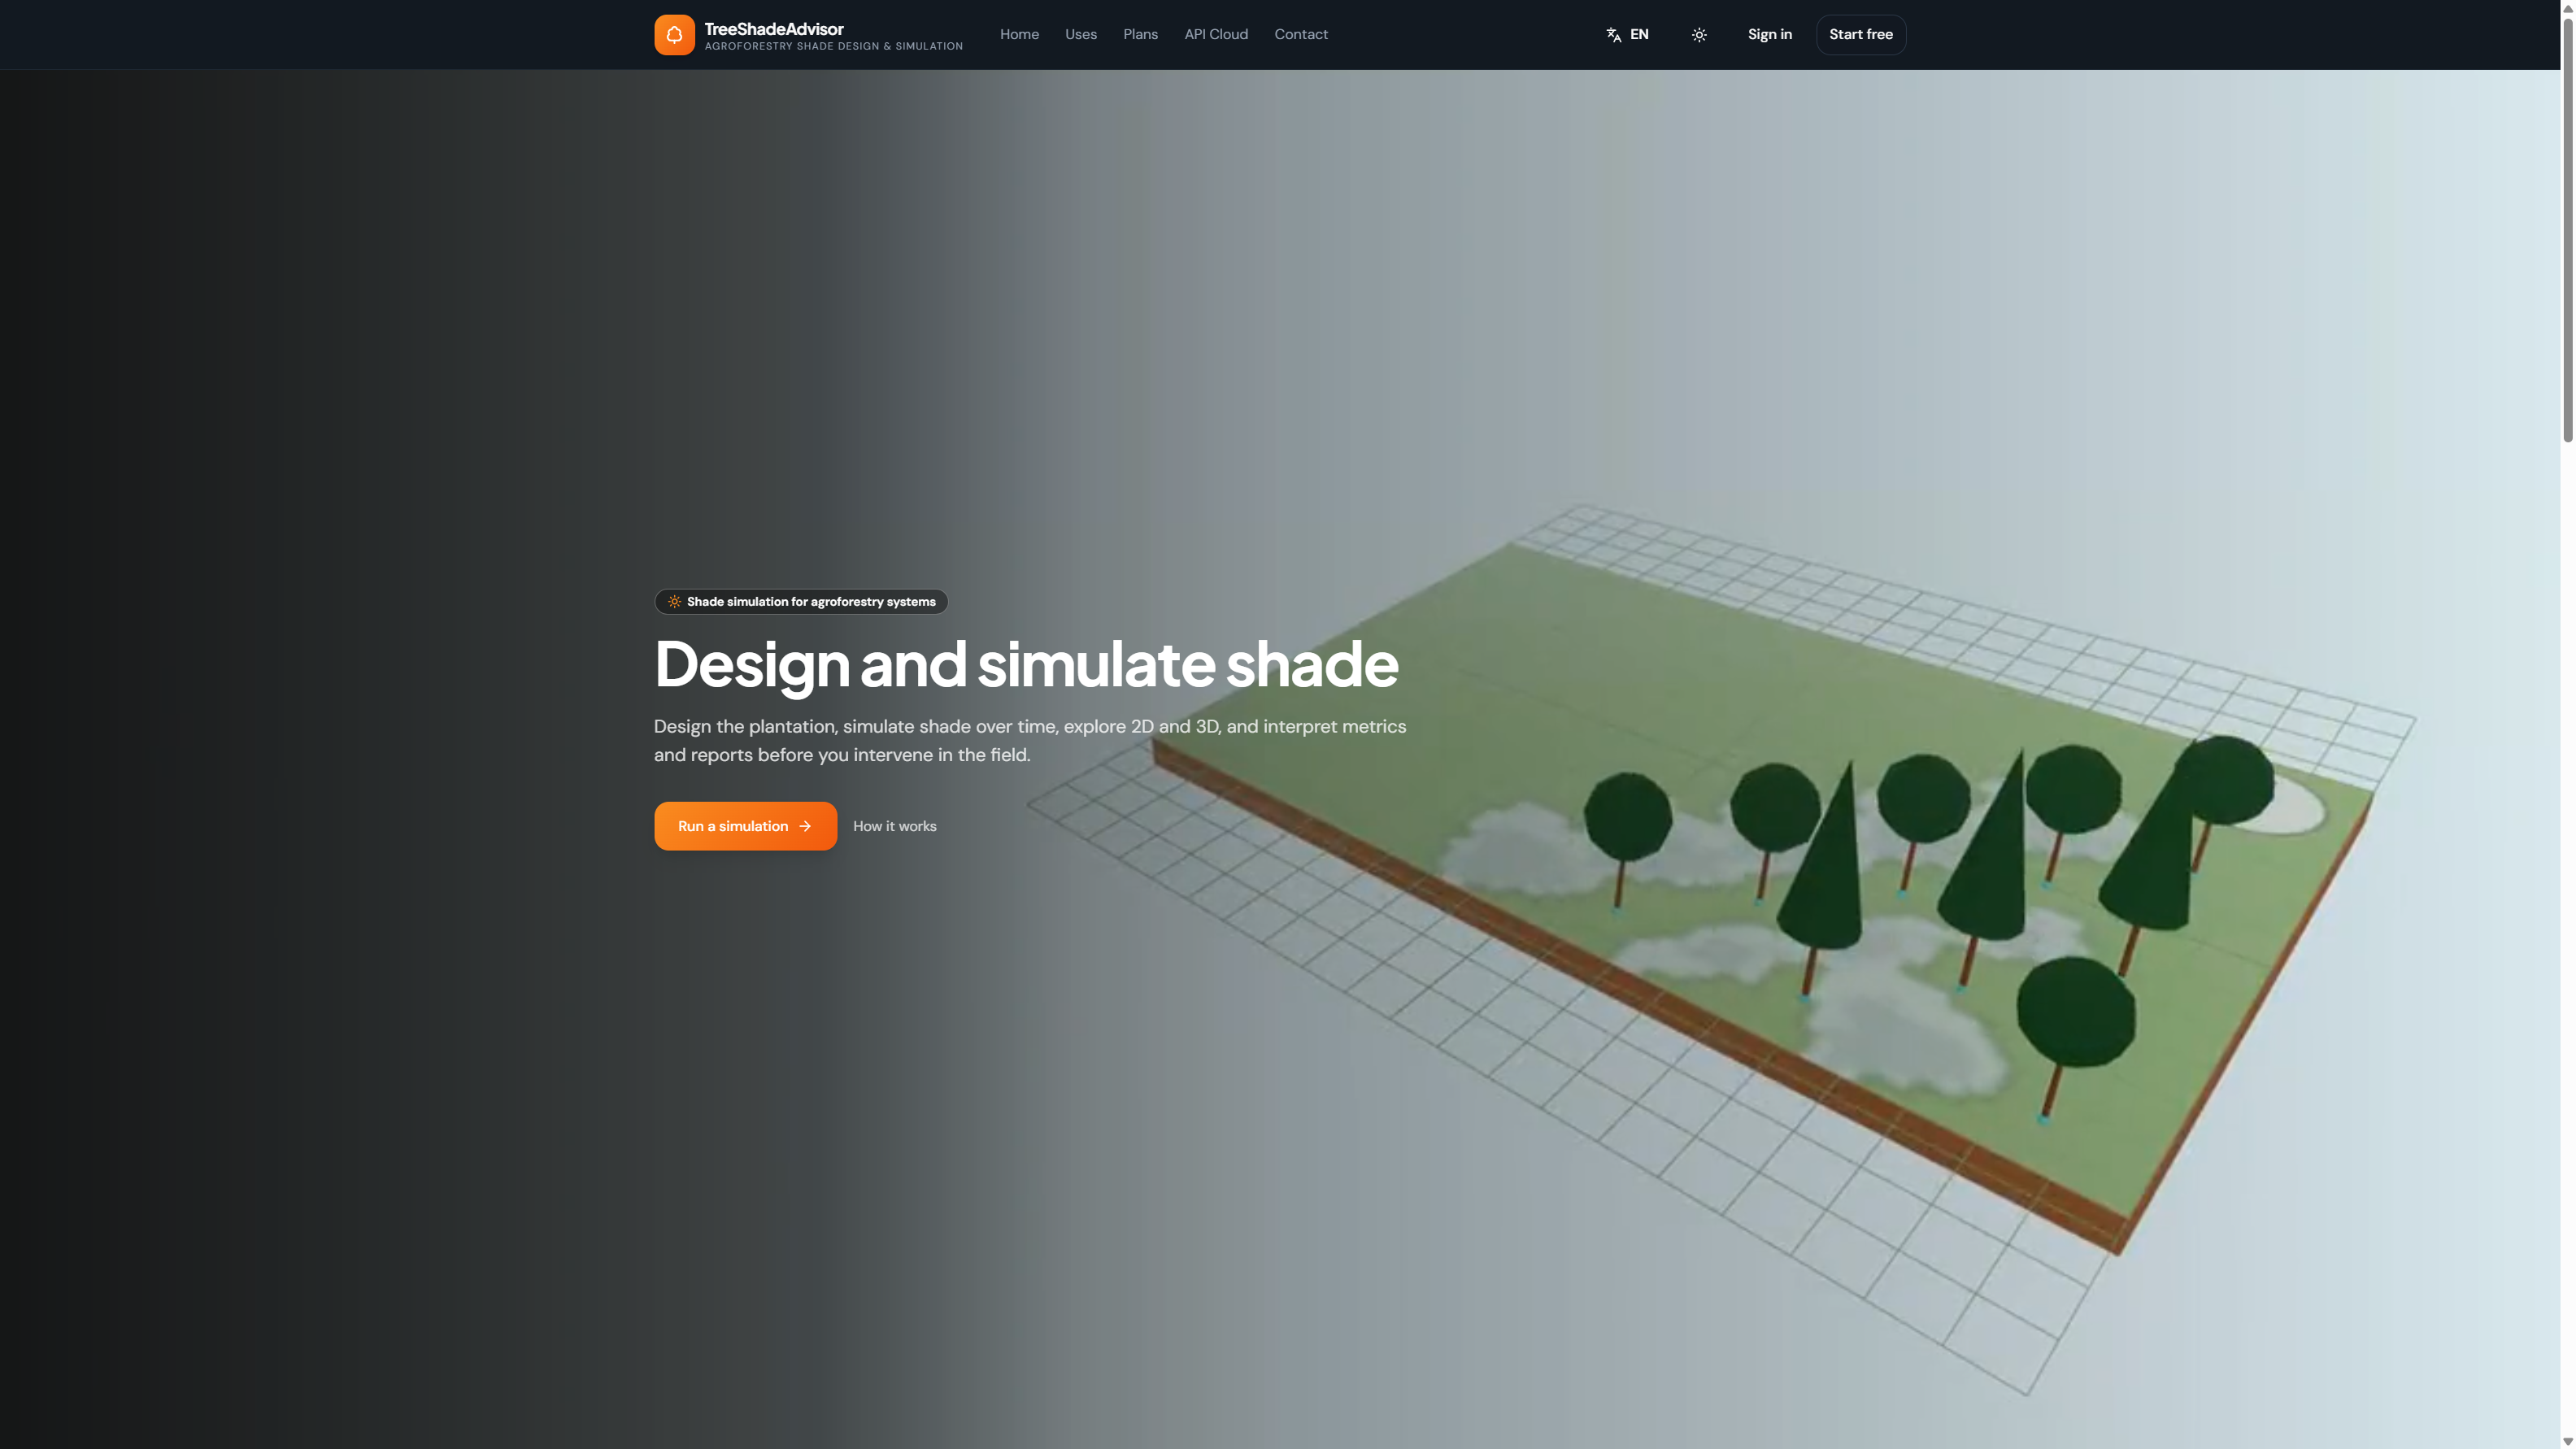
Task: Click the page scrollbar down arrow
Action: point(2567,1441)
